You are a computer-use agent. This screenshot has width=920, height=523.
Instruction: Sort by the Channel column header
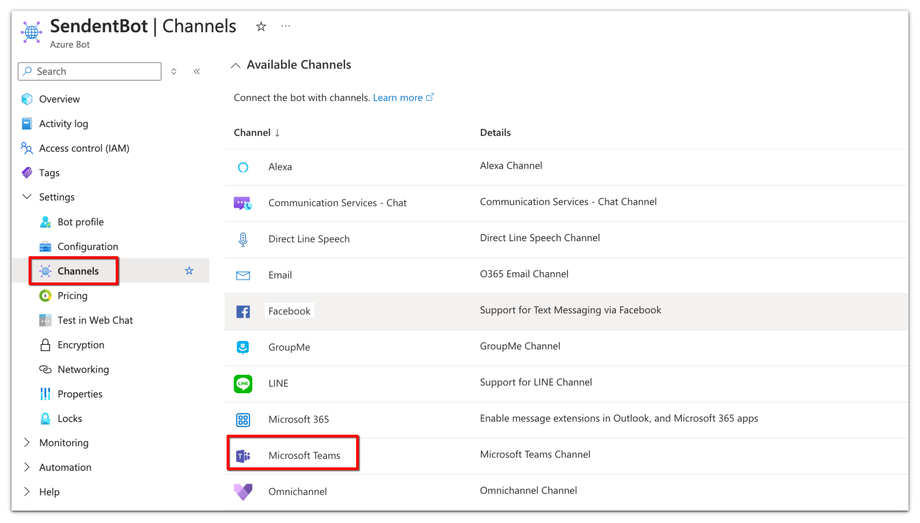click(256, 133)
